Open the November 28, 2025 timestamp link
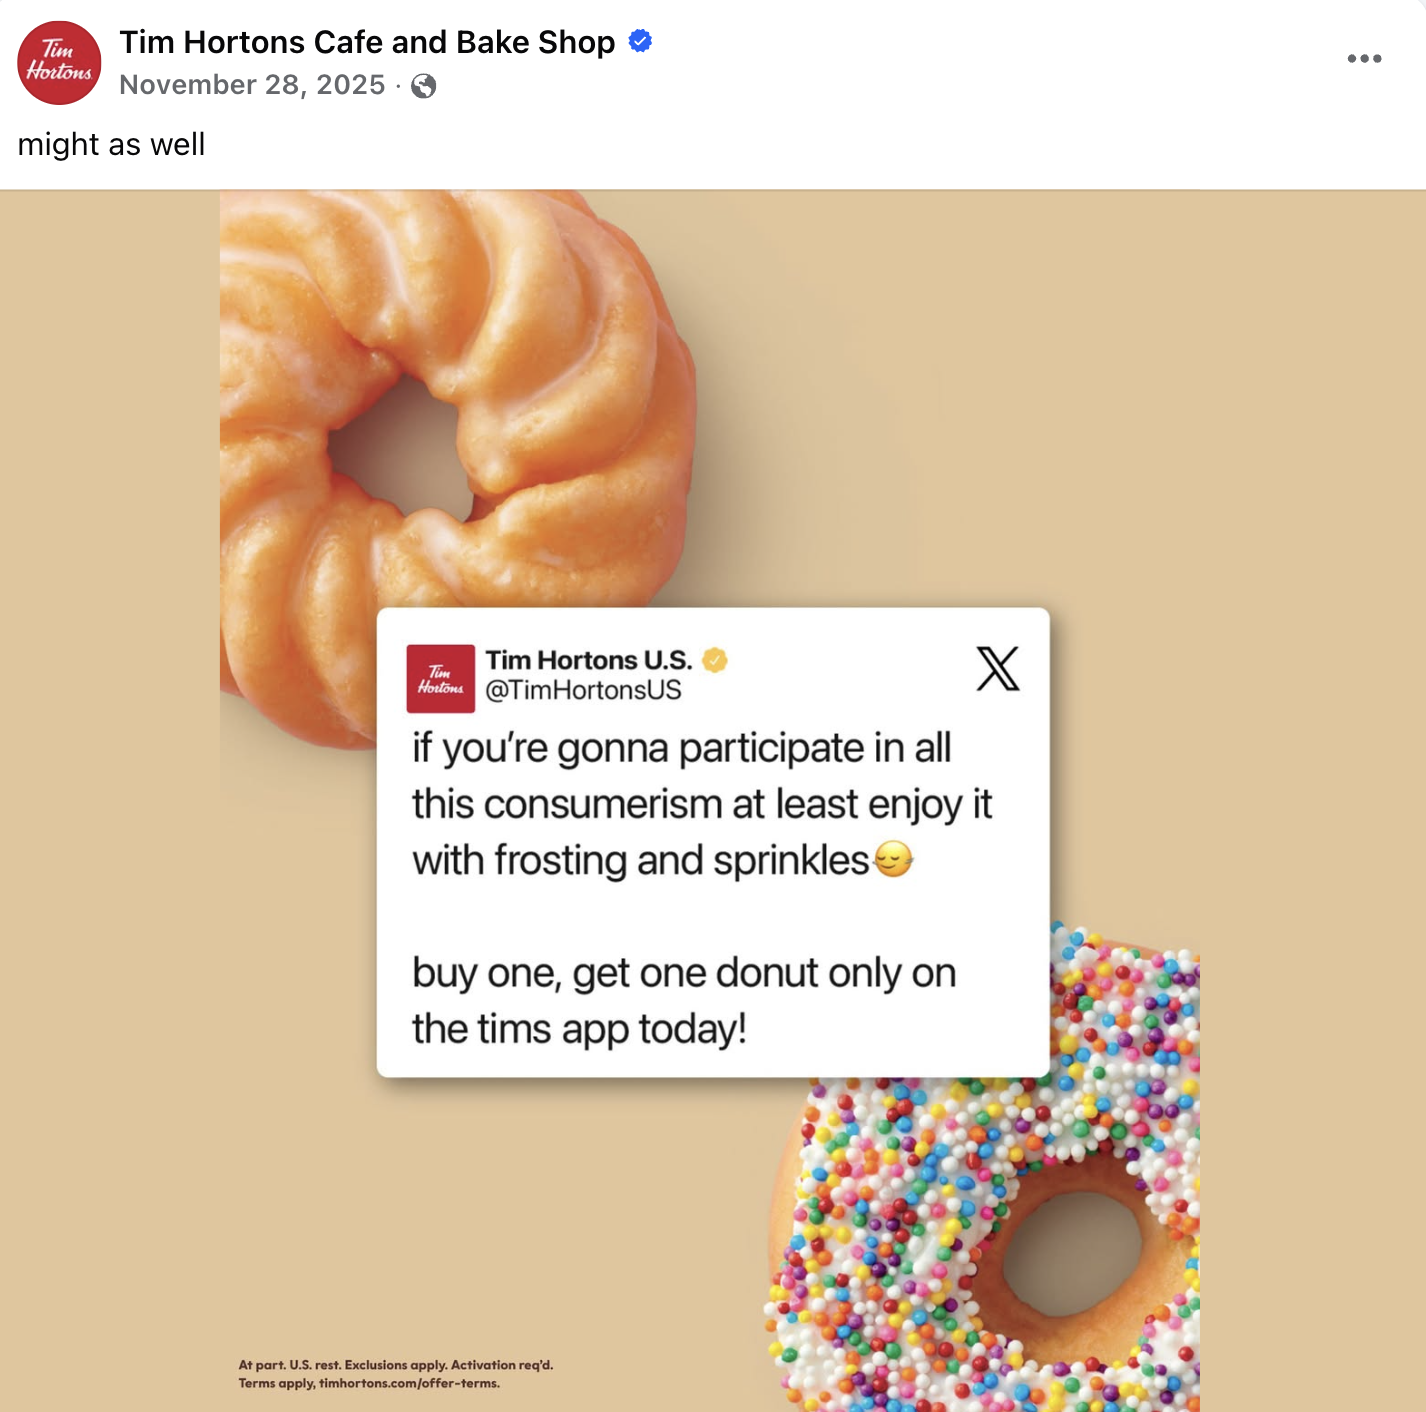 click(252, 85)
